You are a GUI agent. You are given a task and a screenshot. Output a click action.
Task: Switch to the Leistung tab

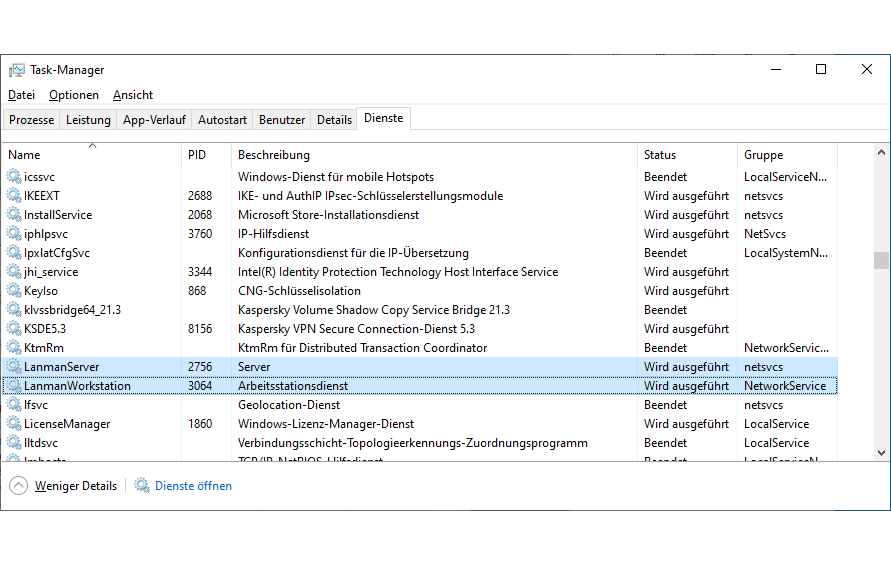(x=88, y=120)
